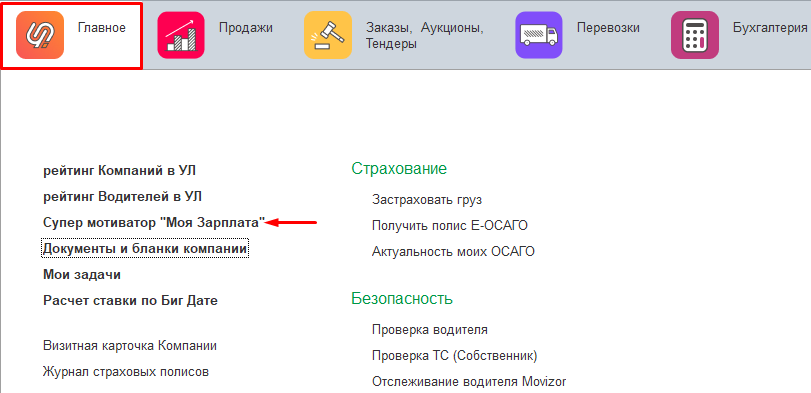
Task: Click the purple Перевозки truck icon
Action: [539, 35]
